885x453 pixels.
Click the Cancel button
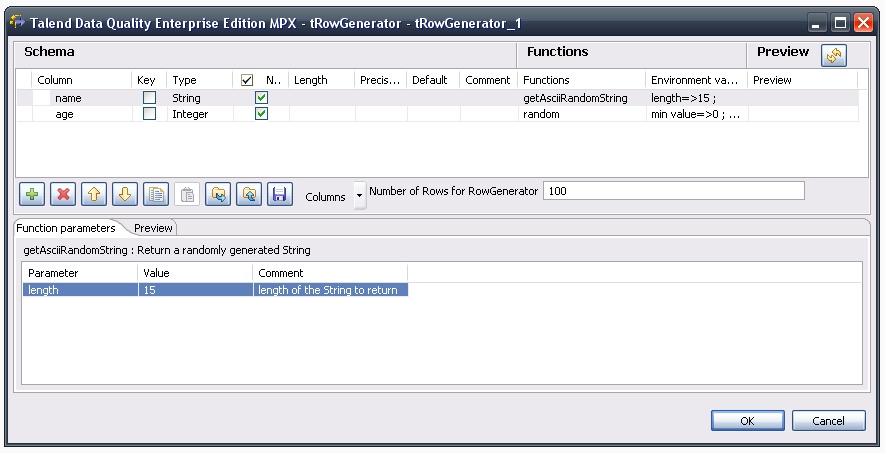tap(828, 421)
